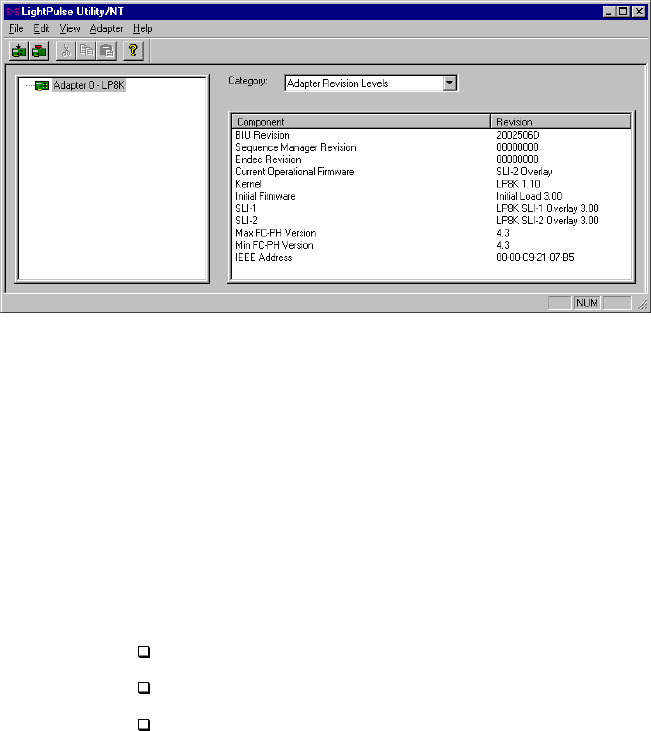651x731 pixels.
Task: Click the SLI-2 Overlay revision value
Action: pos(524,172)
